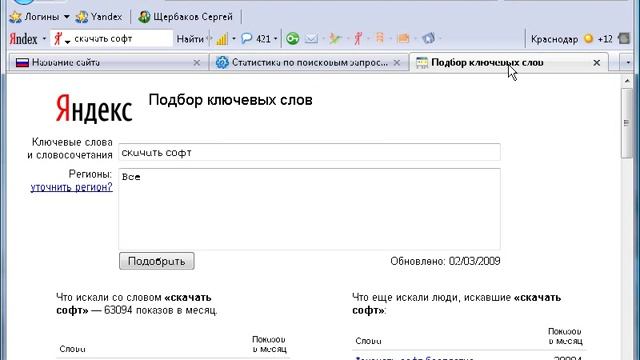Click the Обновлено: 02/03/2009 date text
640x360 pixels.
pos(445,261)
